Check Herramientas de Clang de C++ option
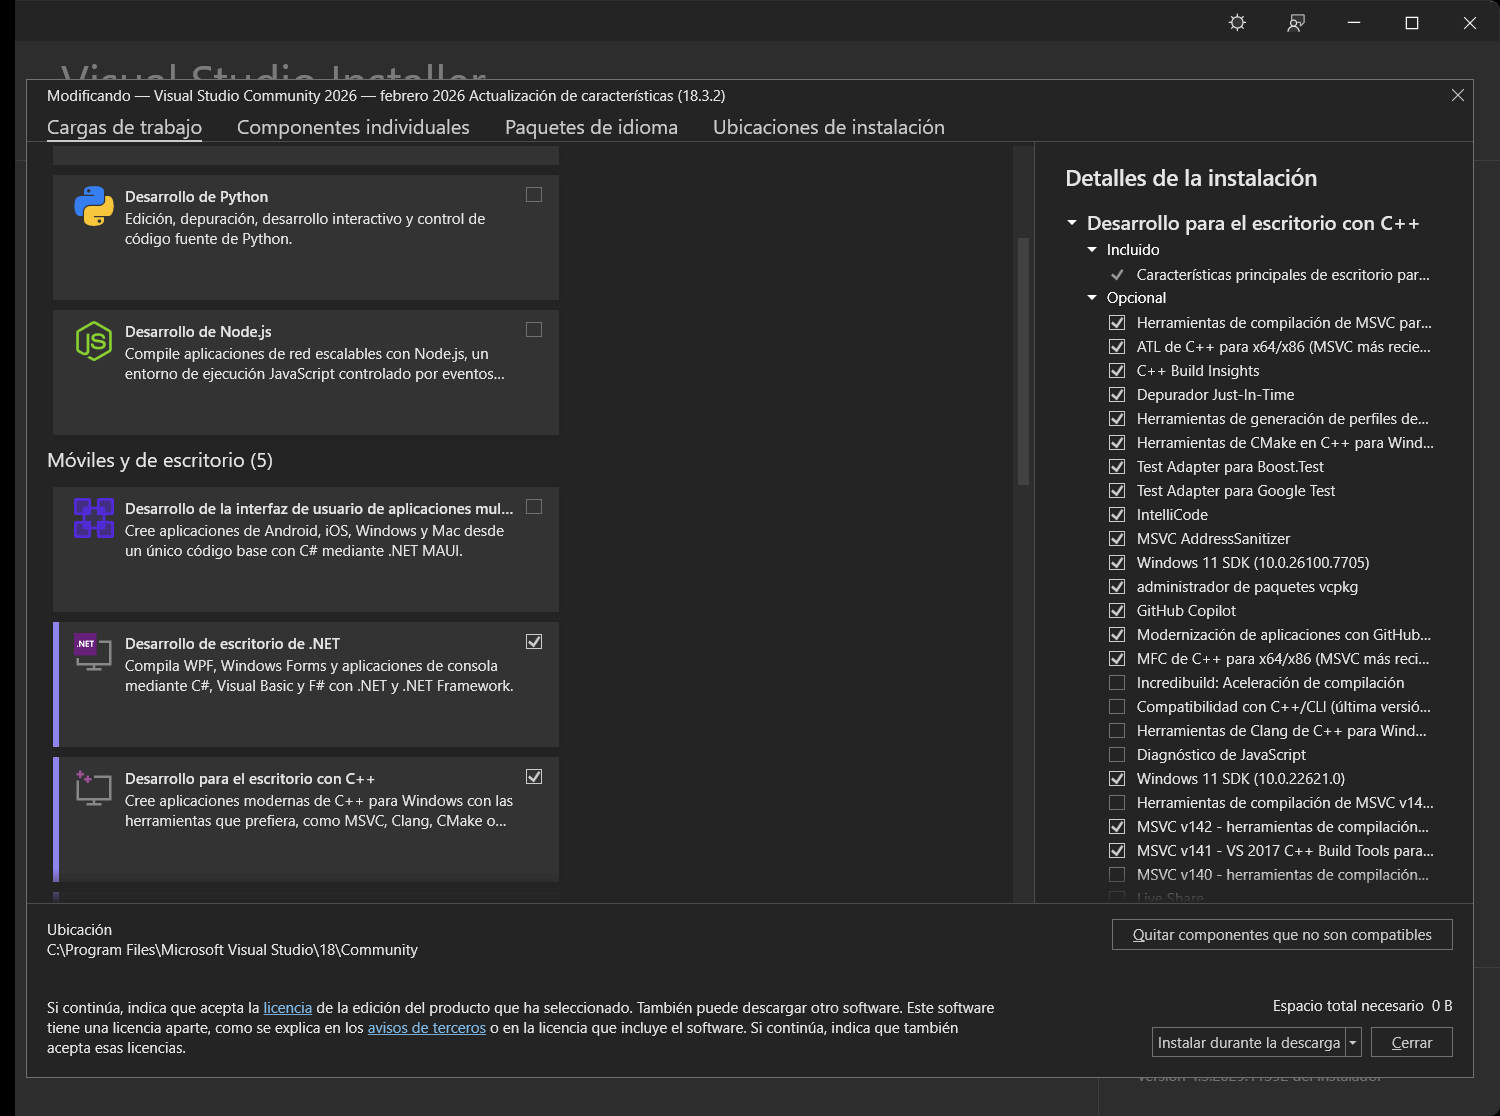 (1117, 731)
